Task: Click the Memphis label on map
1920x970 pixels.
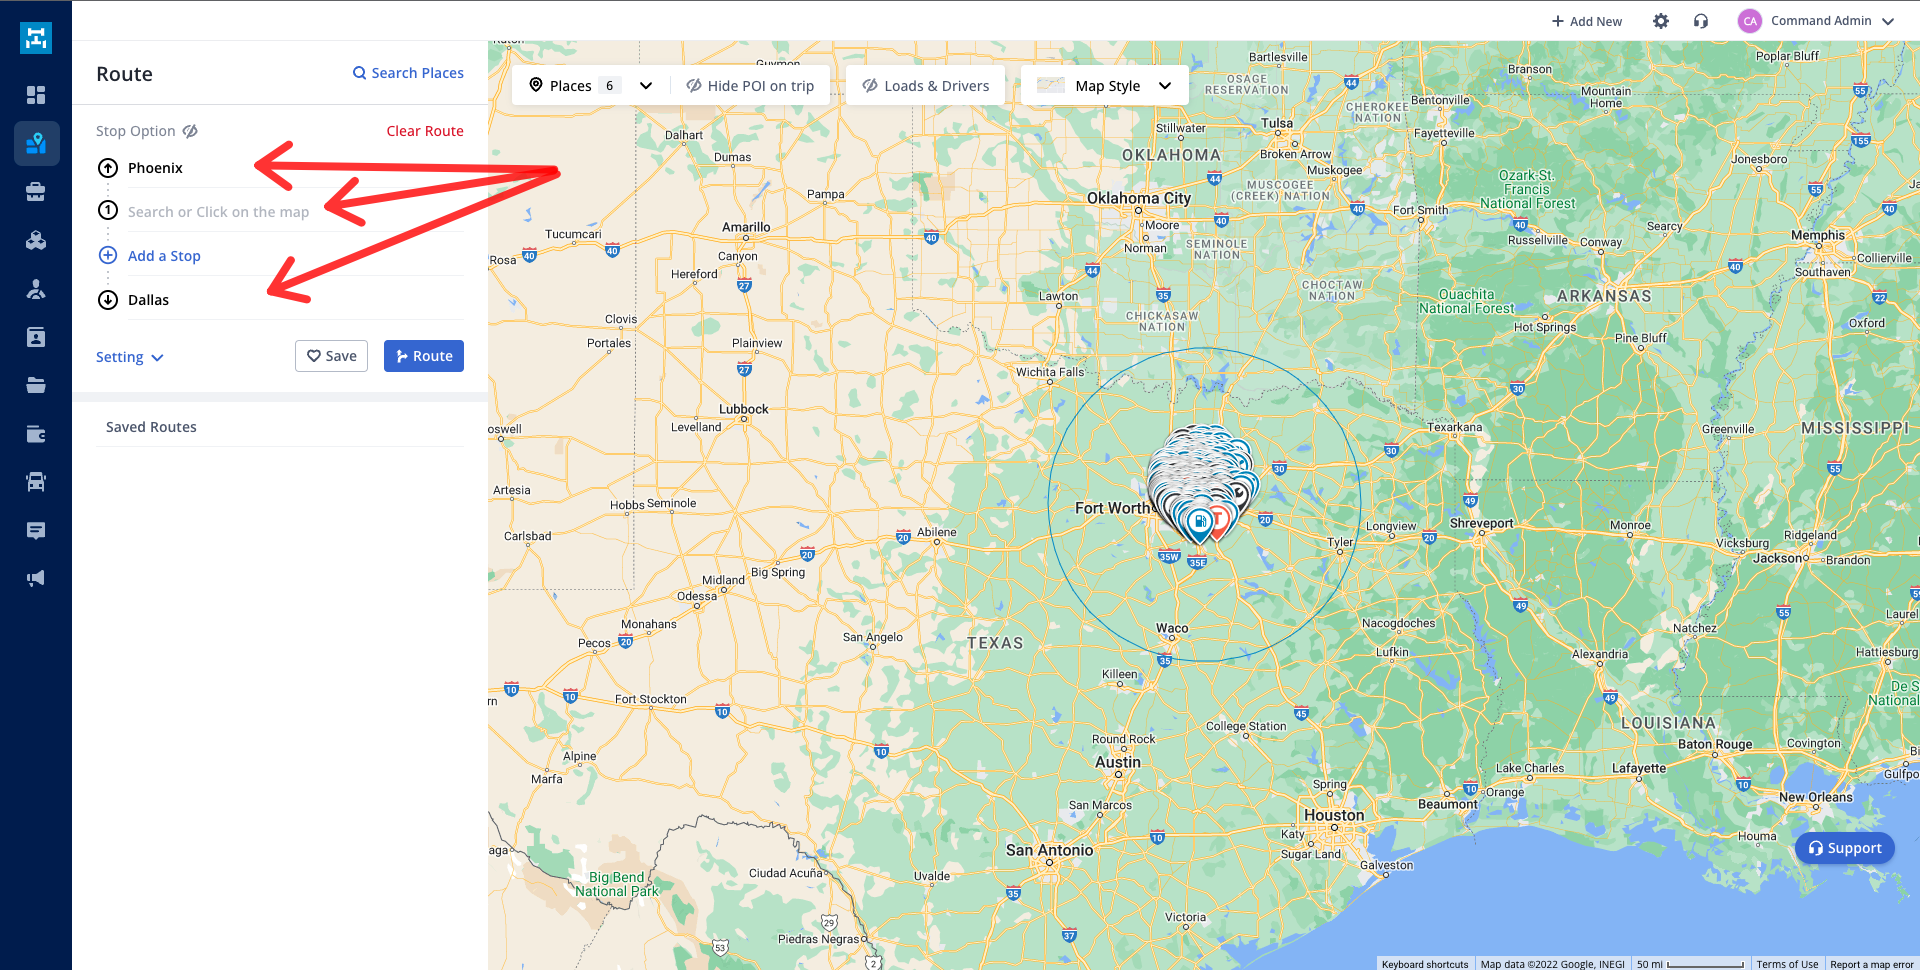Action: (1818, 235)
